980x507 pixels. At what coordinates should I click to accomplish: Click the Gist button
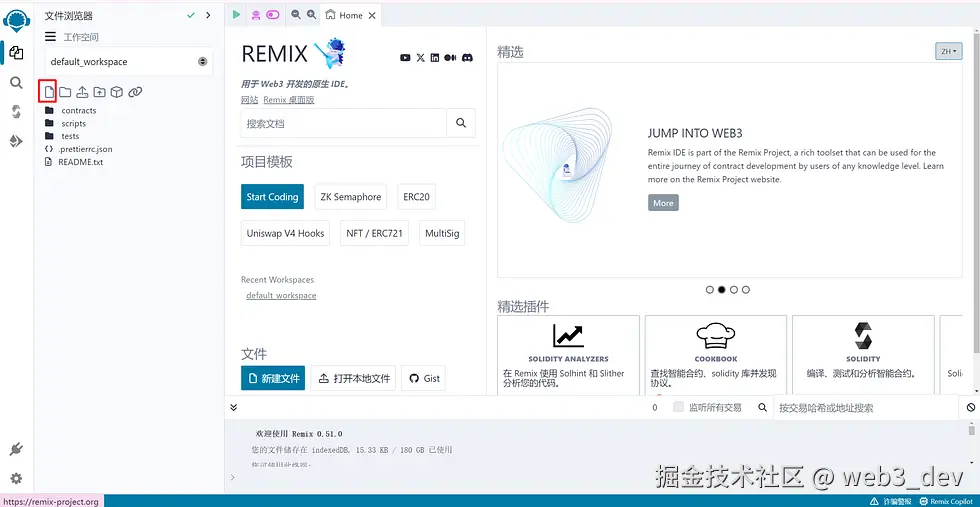pyautogui.click(x=424, y=378)
